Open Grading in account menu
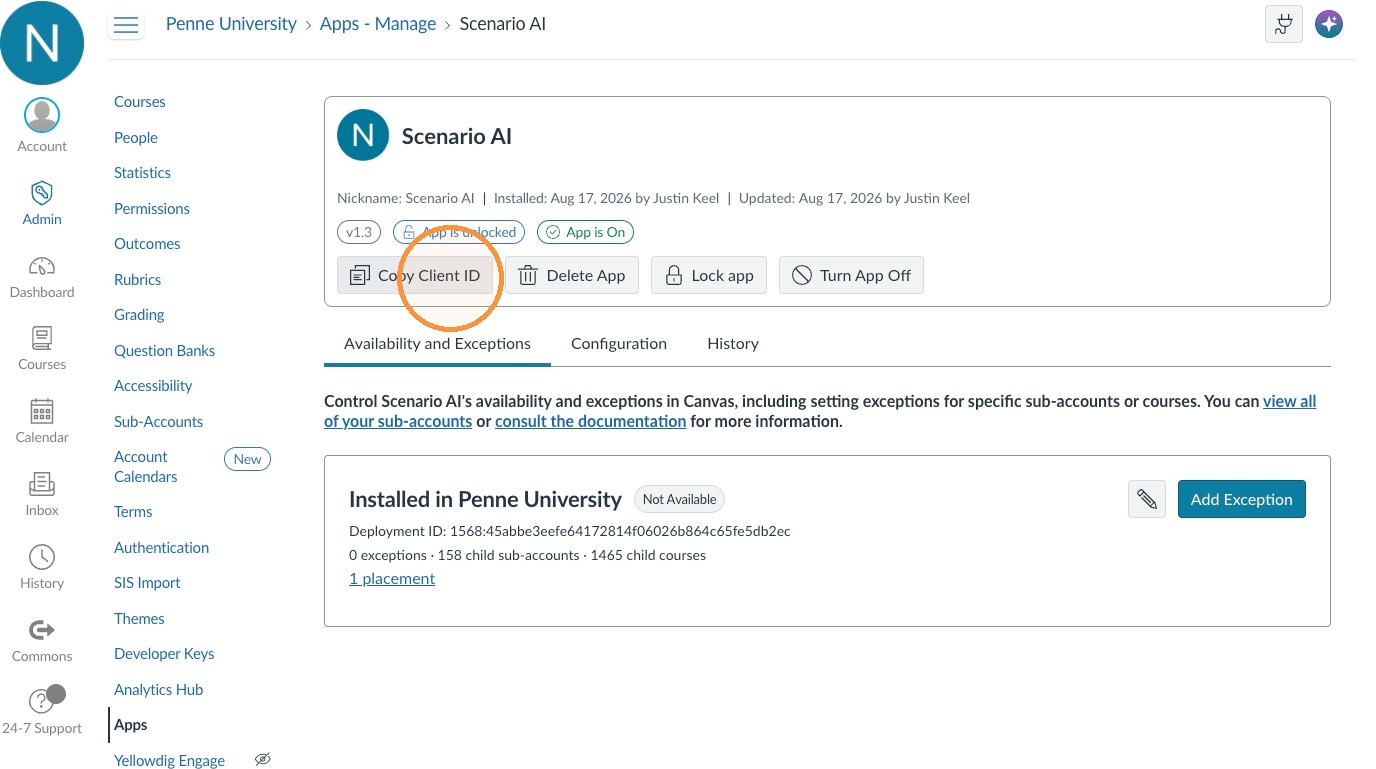This screenshot has height=769, width=1376. tap(139, 315)
